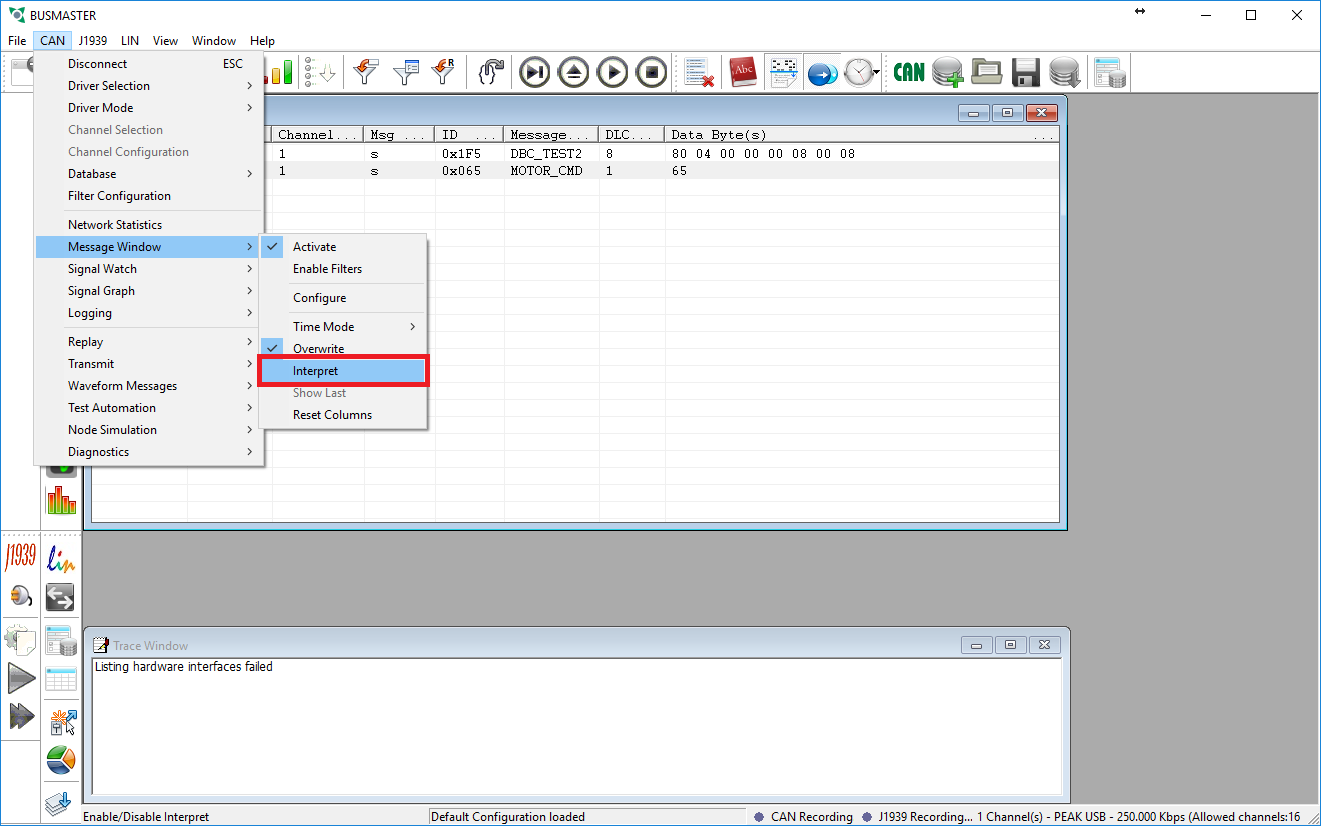Click the filter funnel icon marked R
The height and width of the screenshot is (826, 1321).
click(443, 72)
